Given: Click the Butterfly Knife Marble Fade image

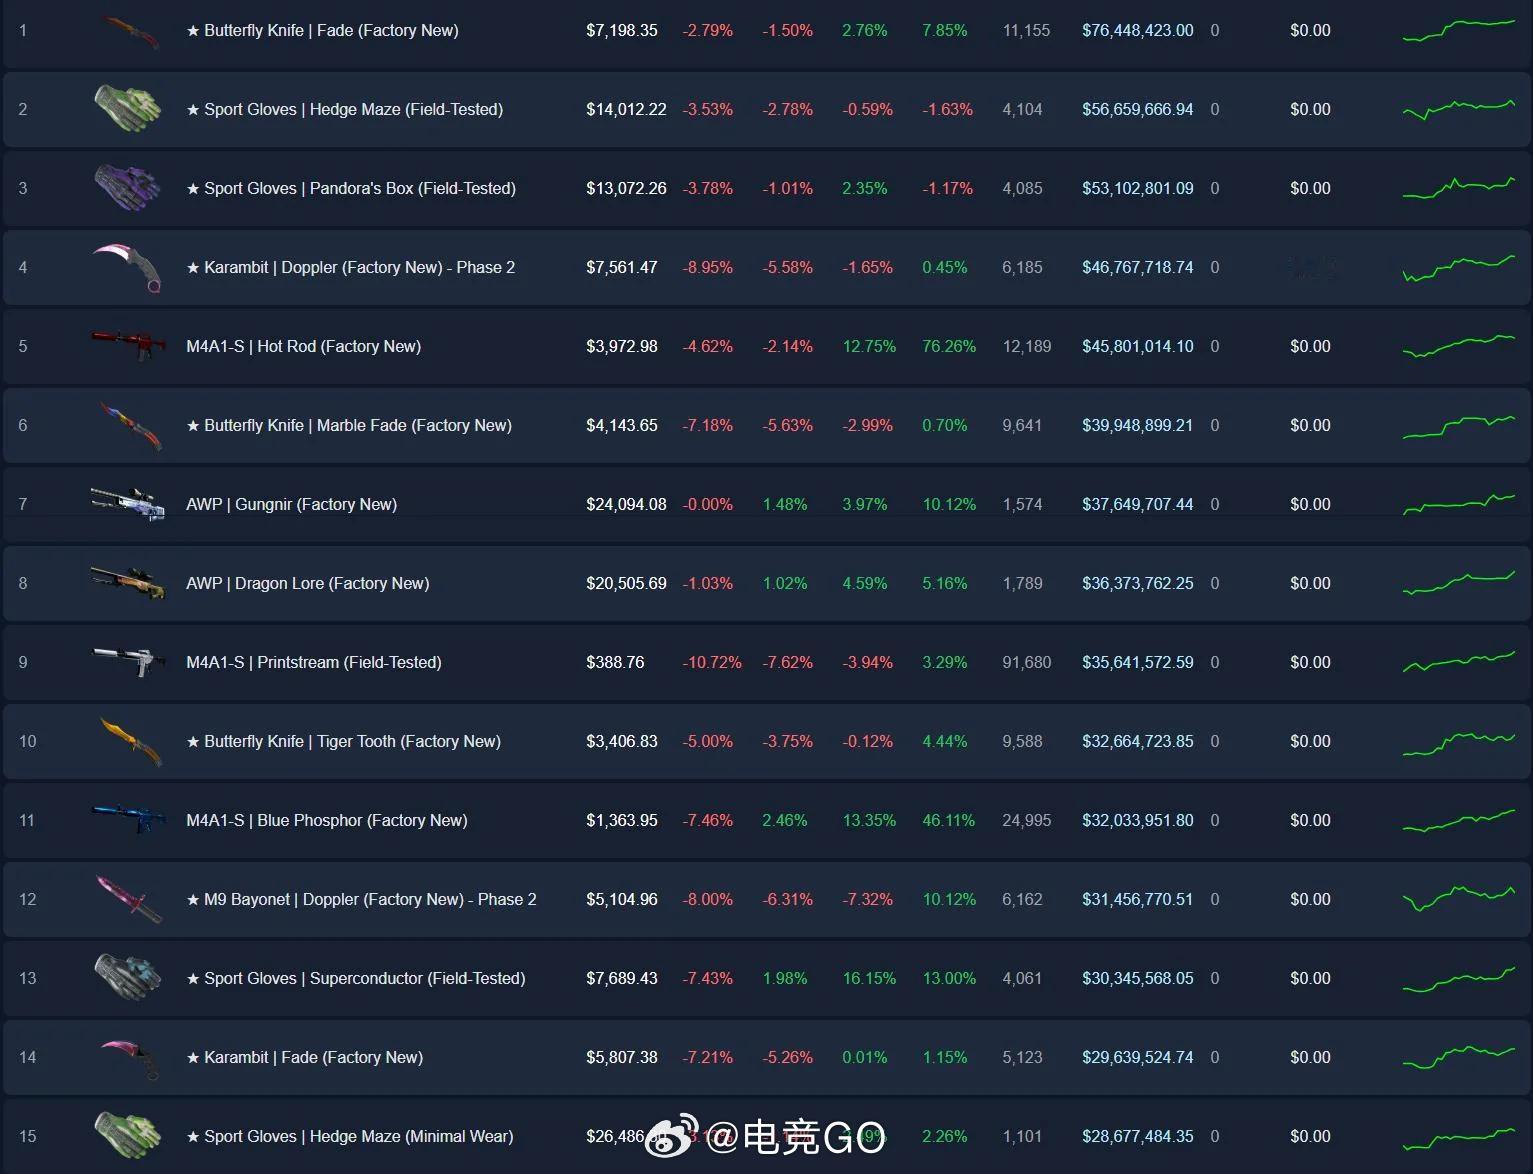Looking at the screenshot, I should (x=129, y=426).
